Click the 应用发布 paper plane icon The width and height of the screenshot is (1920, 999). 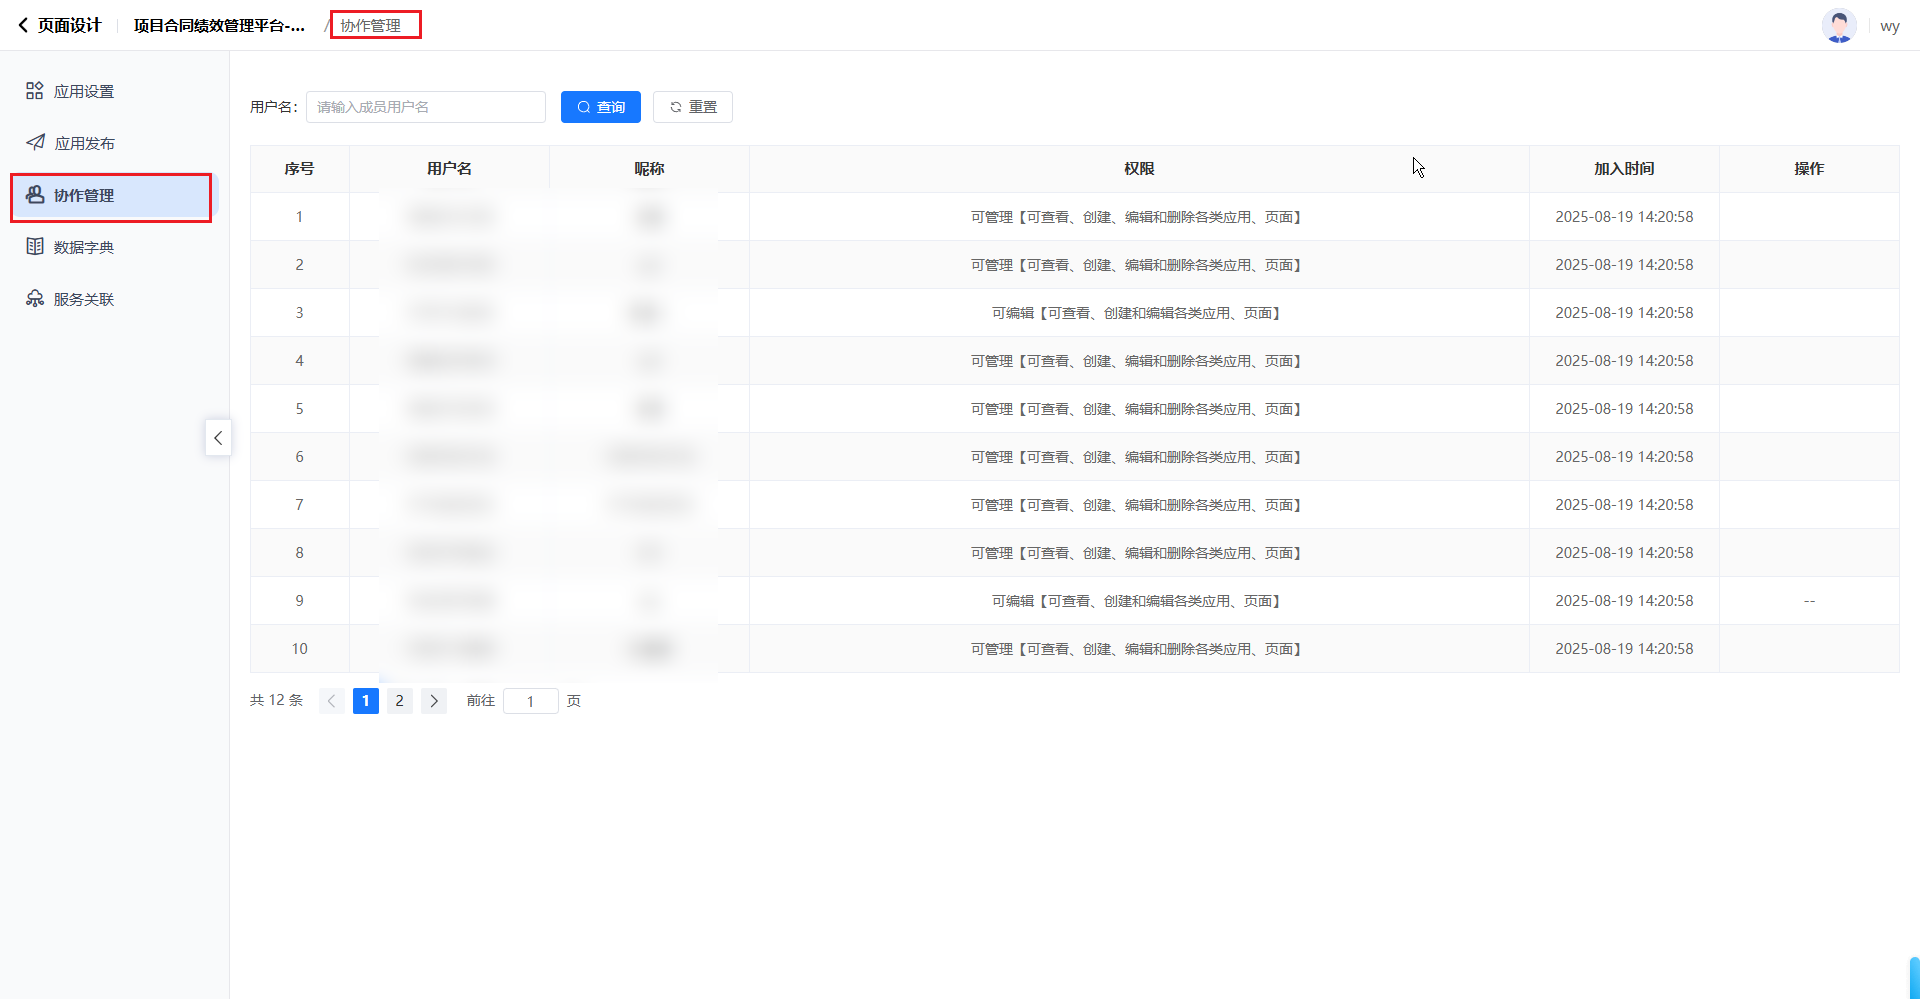35,143
